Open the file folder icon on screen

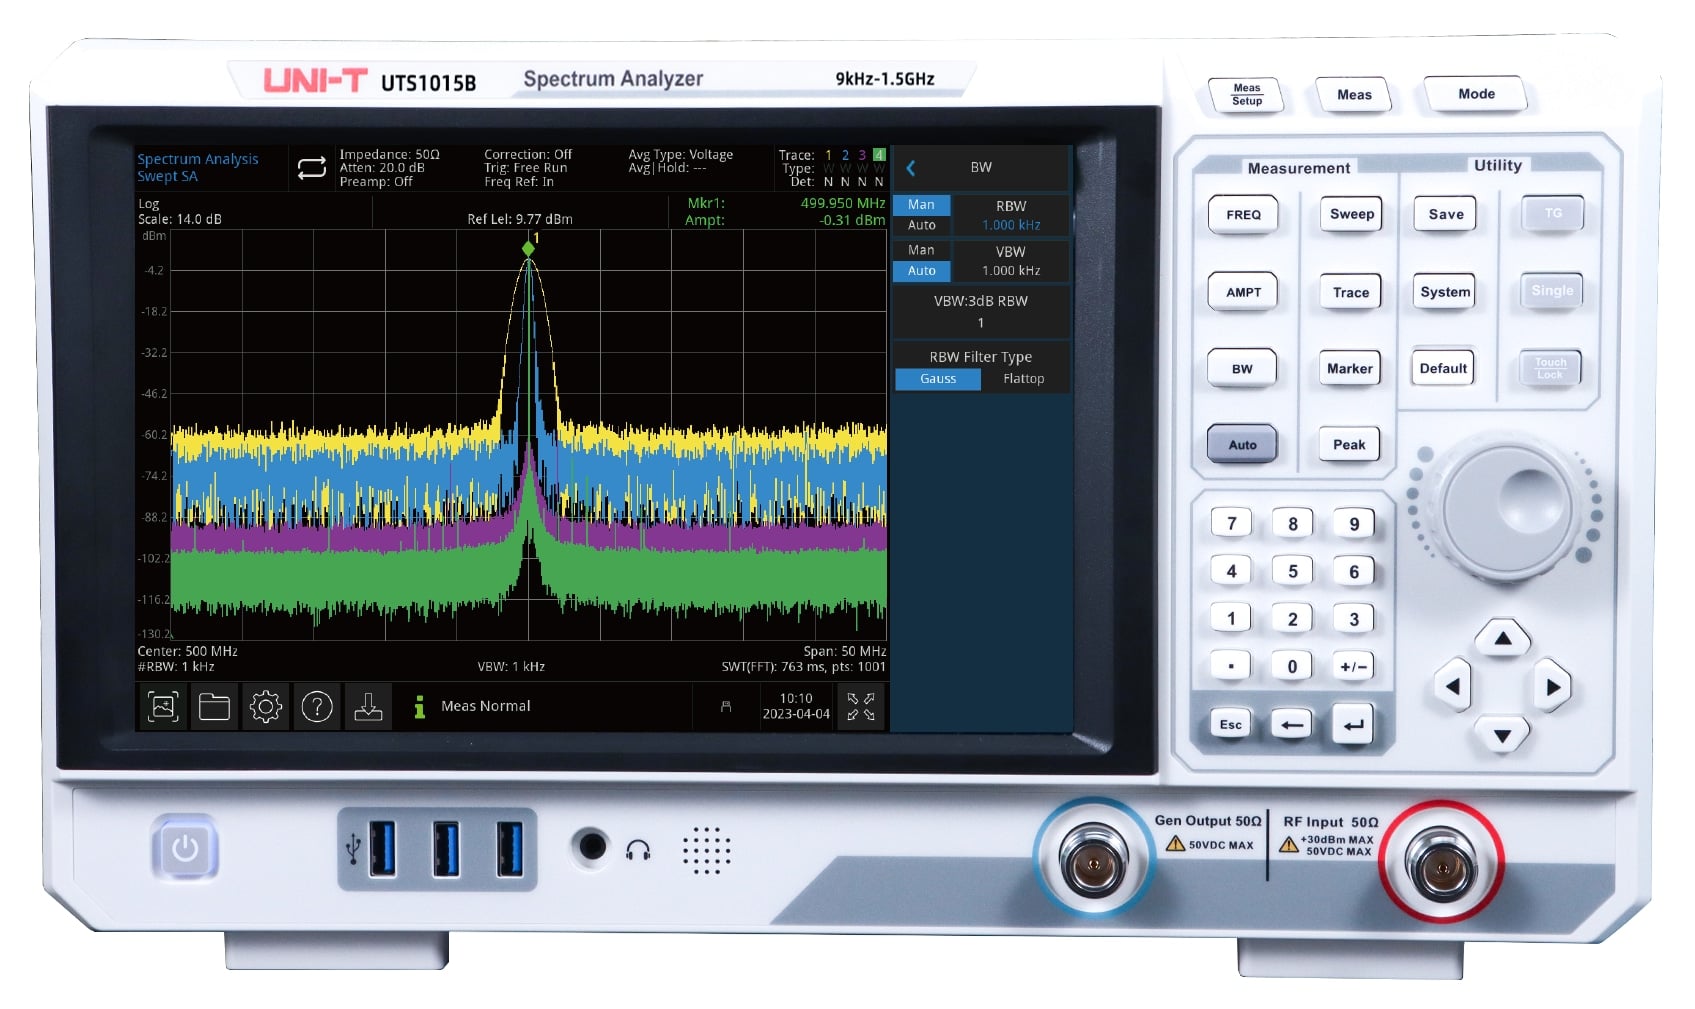pyautogui.click(x=214, y=707)
